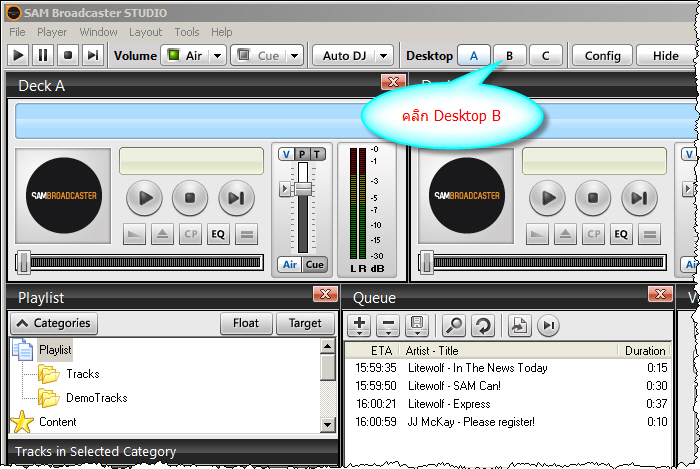Click Queue export file icon
Viewport: 700px width, 469px height.
pyautogui.click(x=520, y=325)
